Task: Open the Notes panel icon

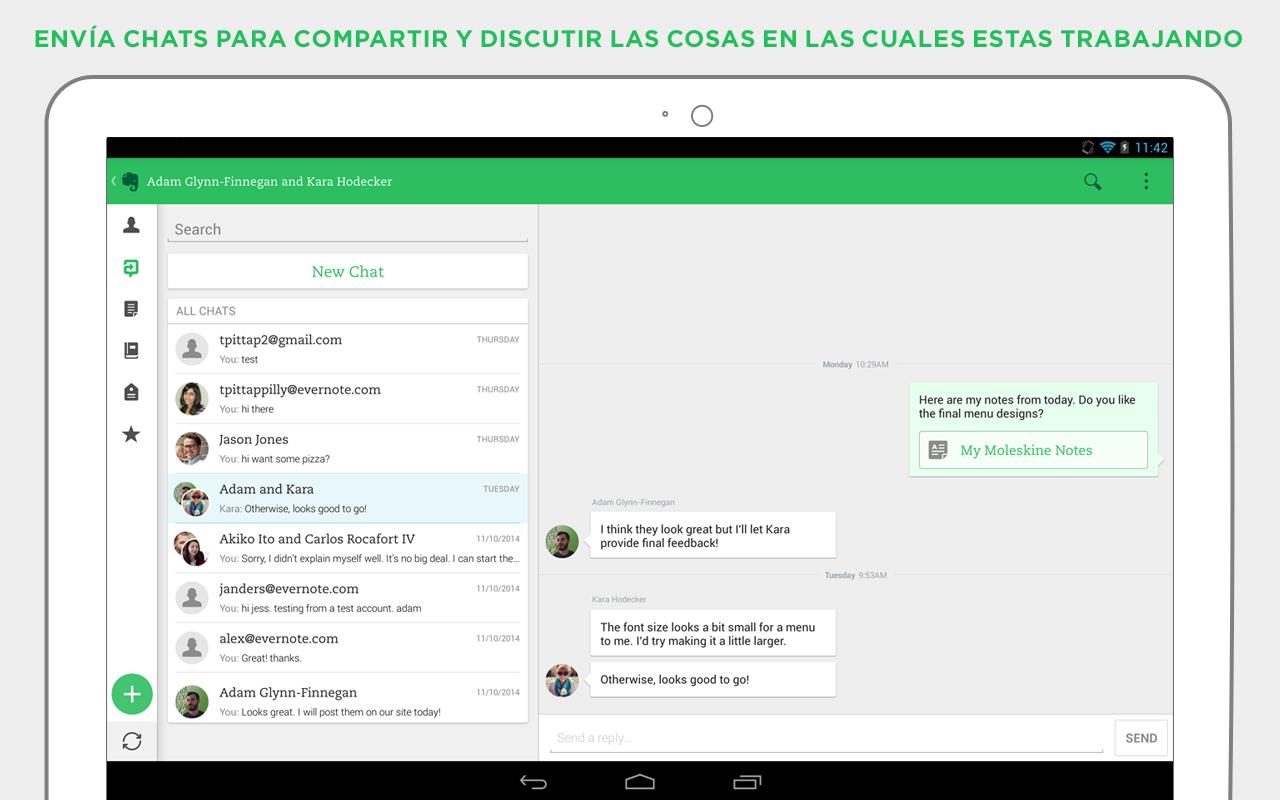Action: (x=131, y=308)
